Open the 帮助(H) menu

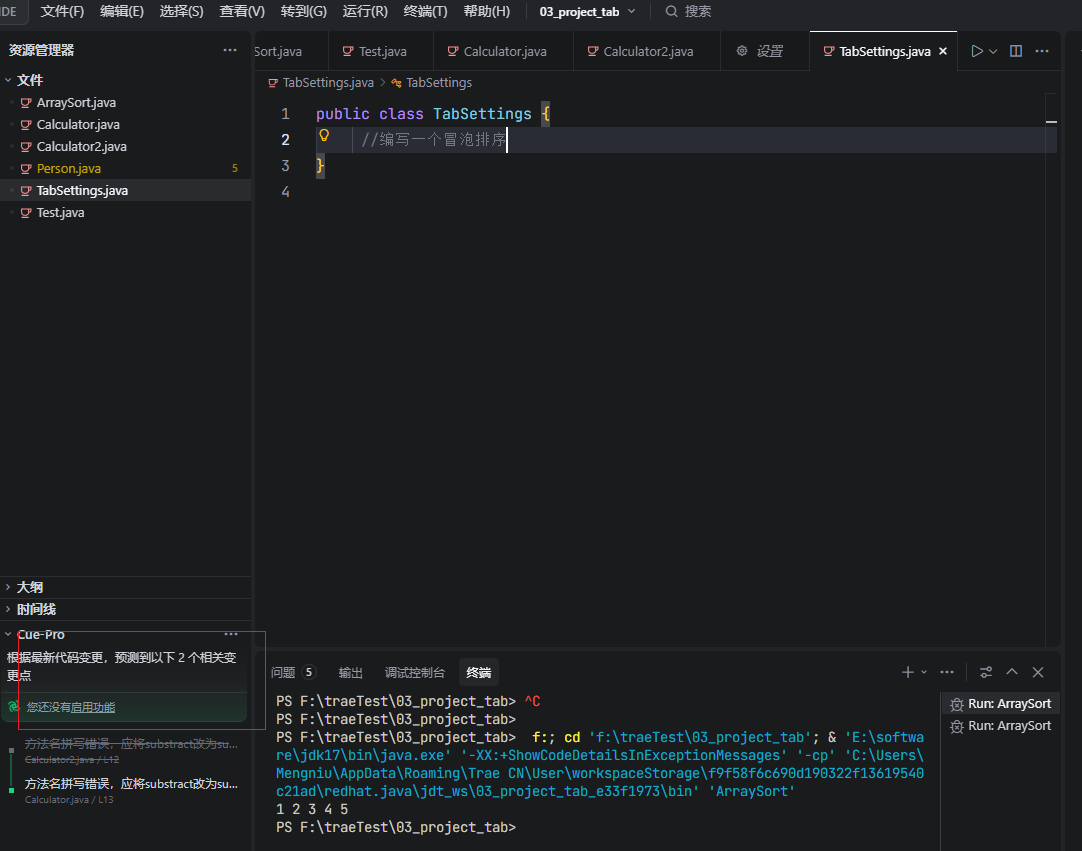click(486, 12)
